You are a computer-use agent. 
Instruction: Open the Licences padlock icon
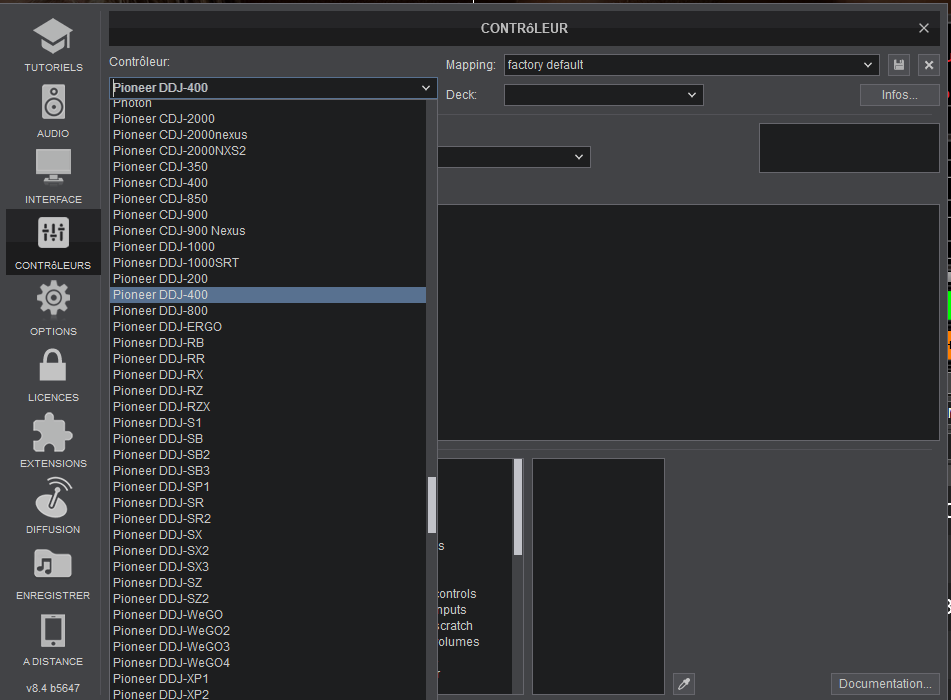53,373
